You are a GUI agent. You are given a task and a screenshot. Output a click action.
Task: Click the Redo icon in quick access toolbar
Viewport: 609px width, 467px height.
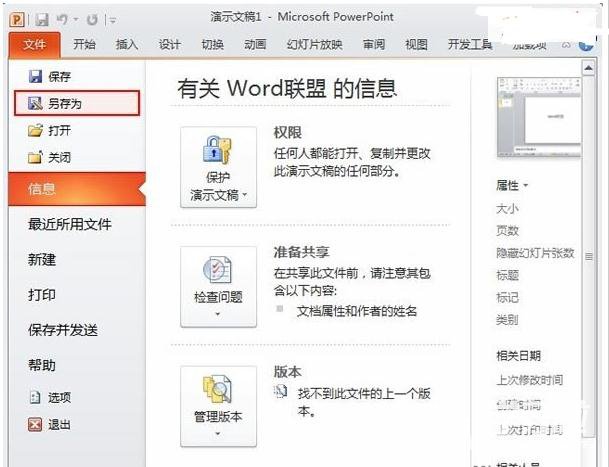click(92, 19)
